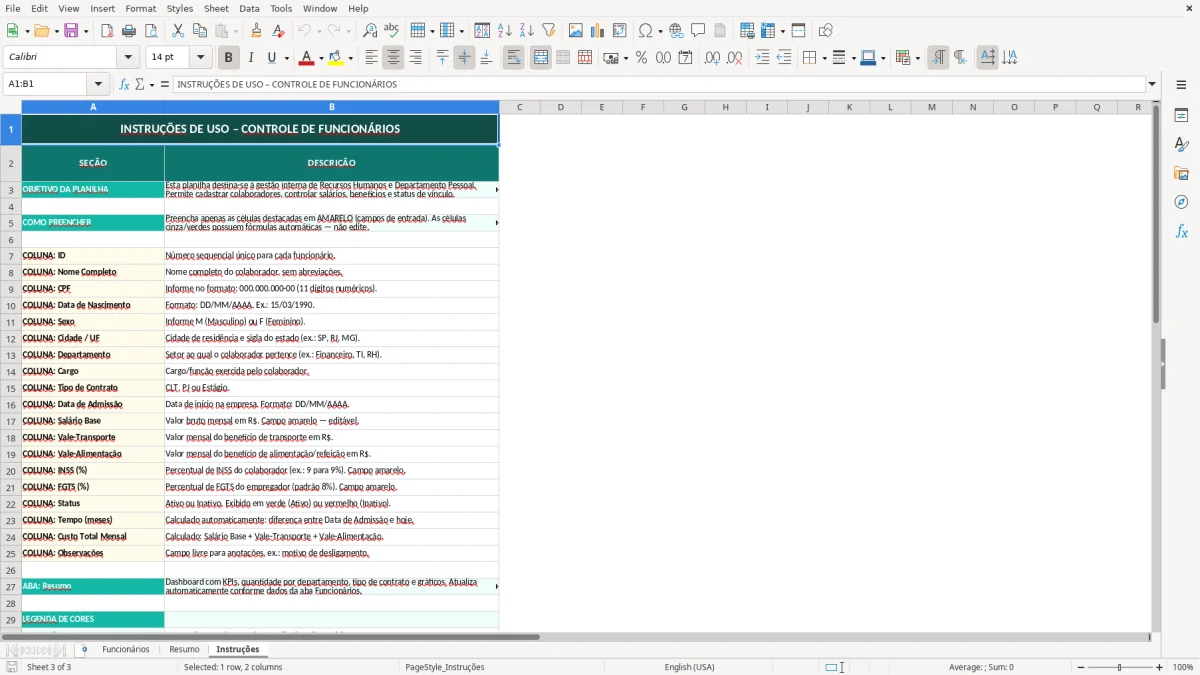Open the Data menu
The image size is (1200, 675).
coord(249,8)
